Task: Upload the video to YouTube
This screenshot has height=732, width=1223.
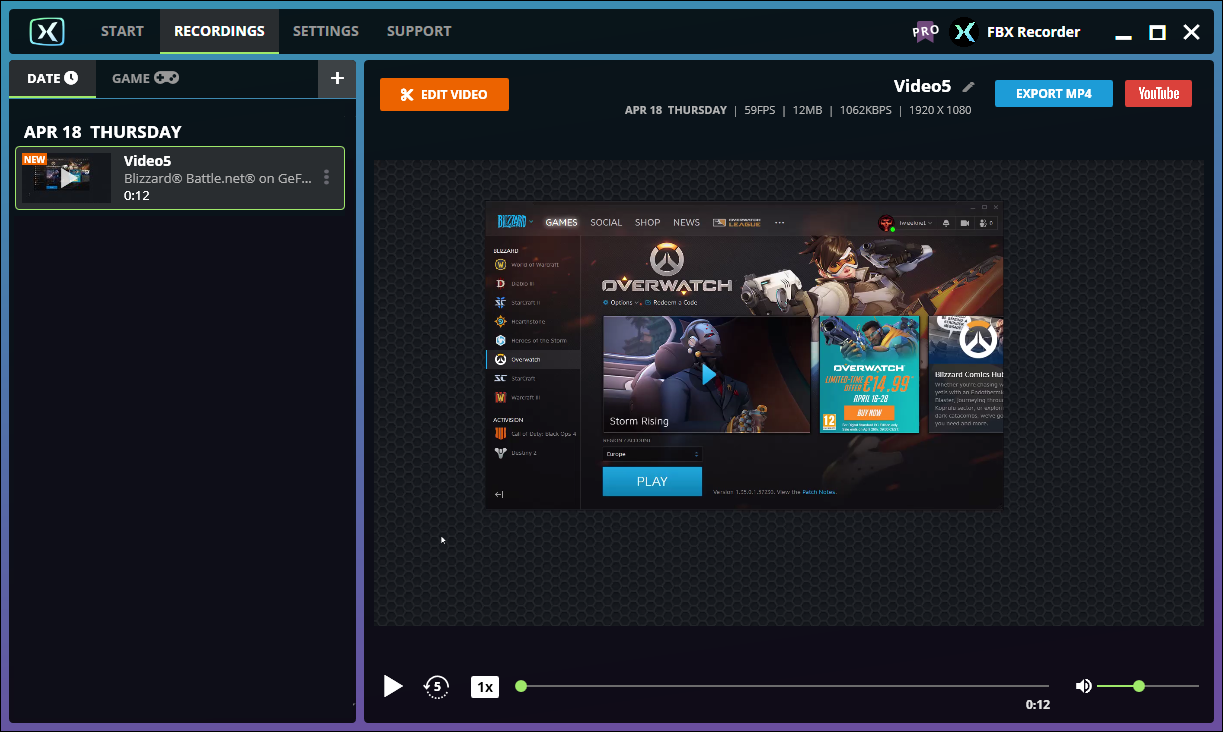Action: pos(1158,93)
